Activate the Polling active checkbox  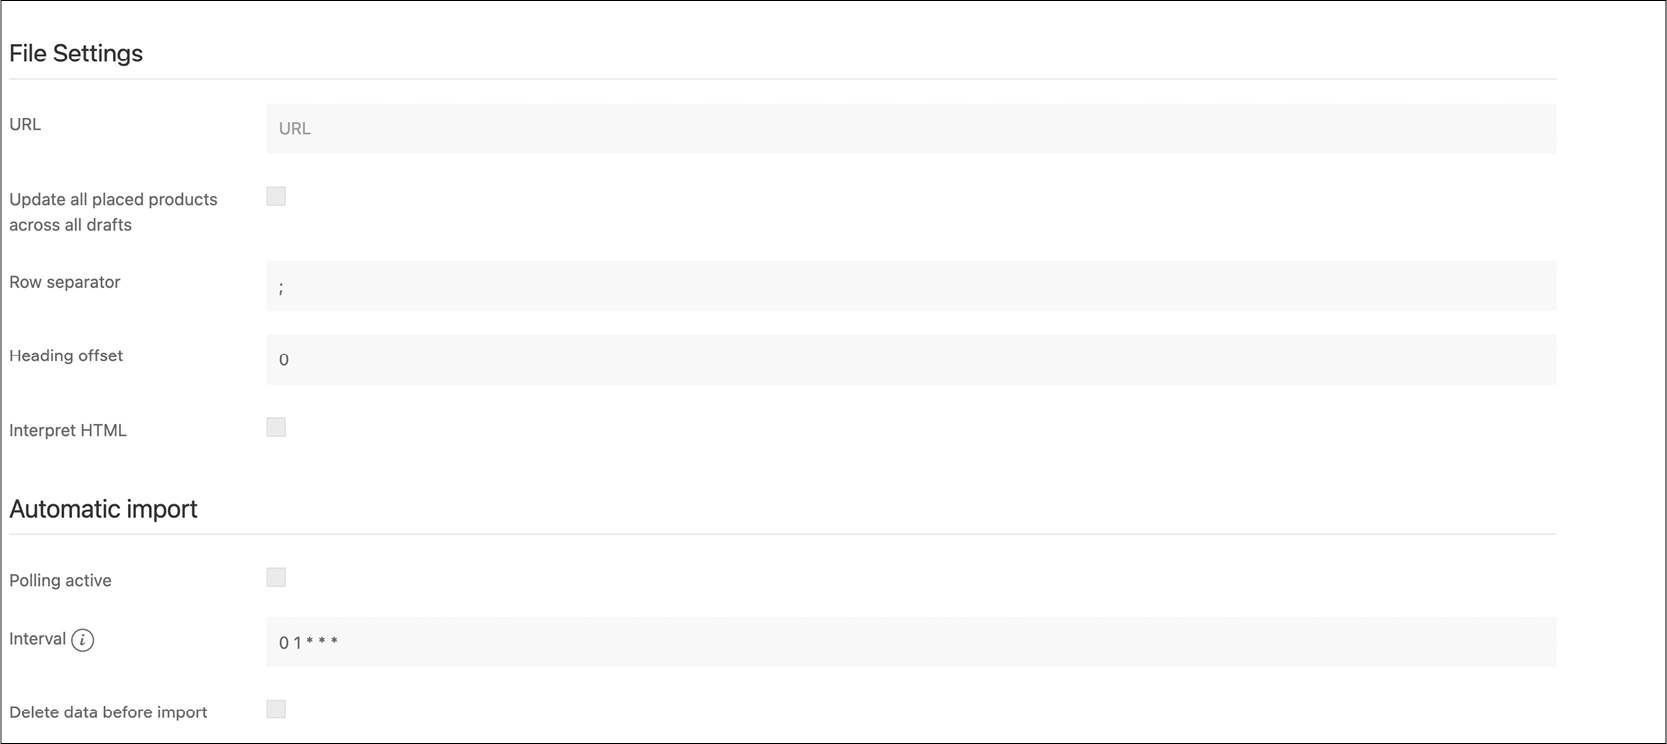[276, 577]
